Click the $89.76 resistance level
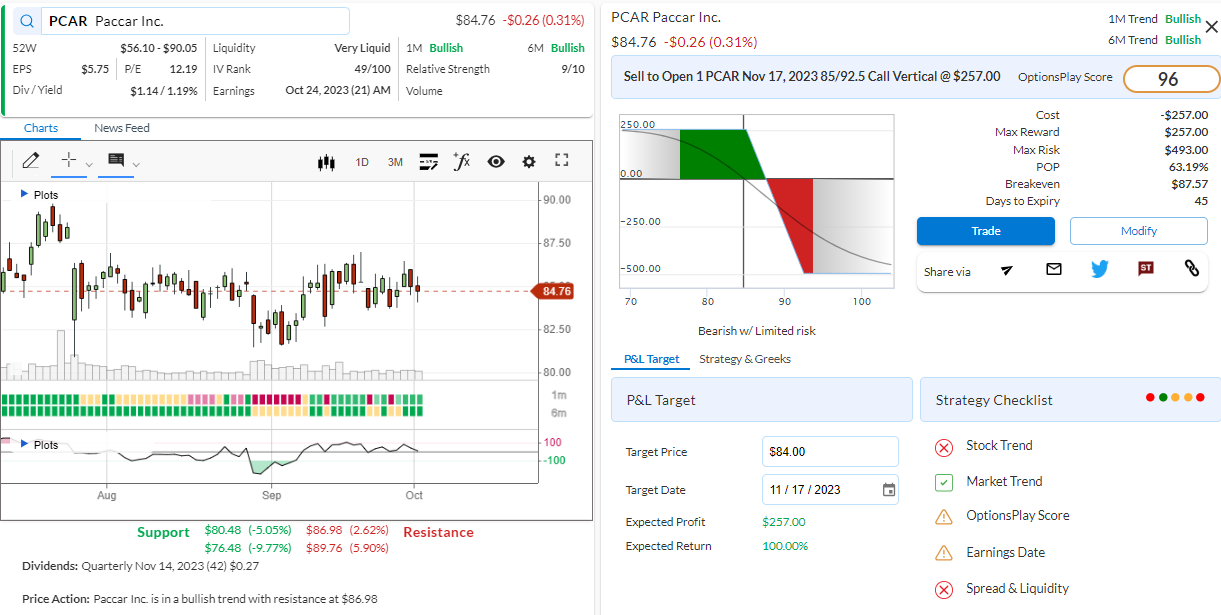This screenshot has height=615, width=1221. [324, 548]
